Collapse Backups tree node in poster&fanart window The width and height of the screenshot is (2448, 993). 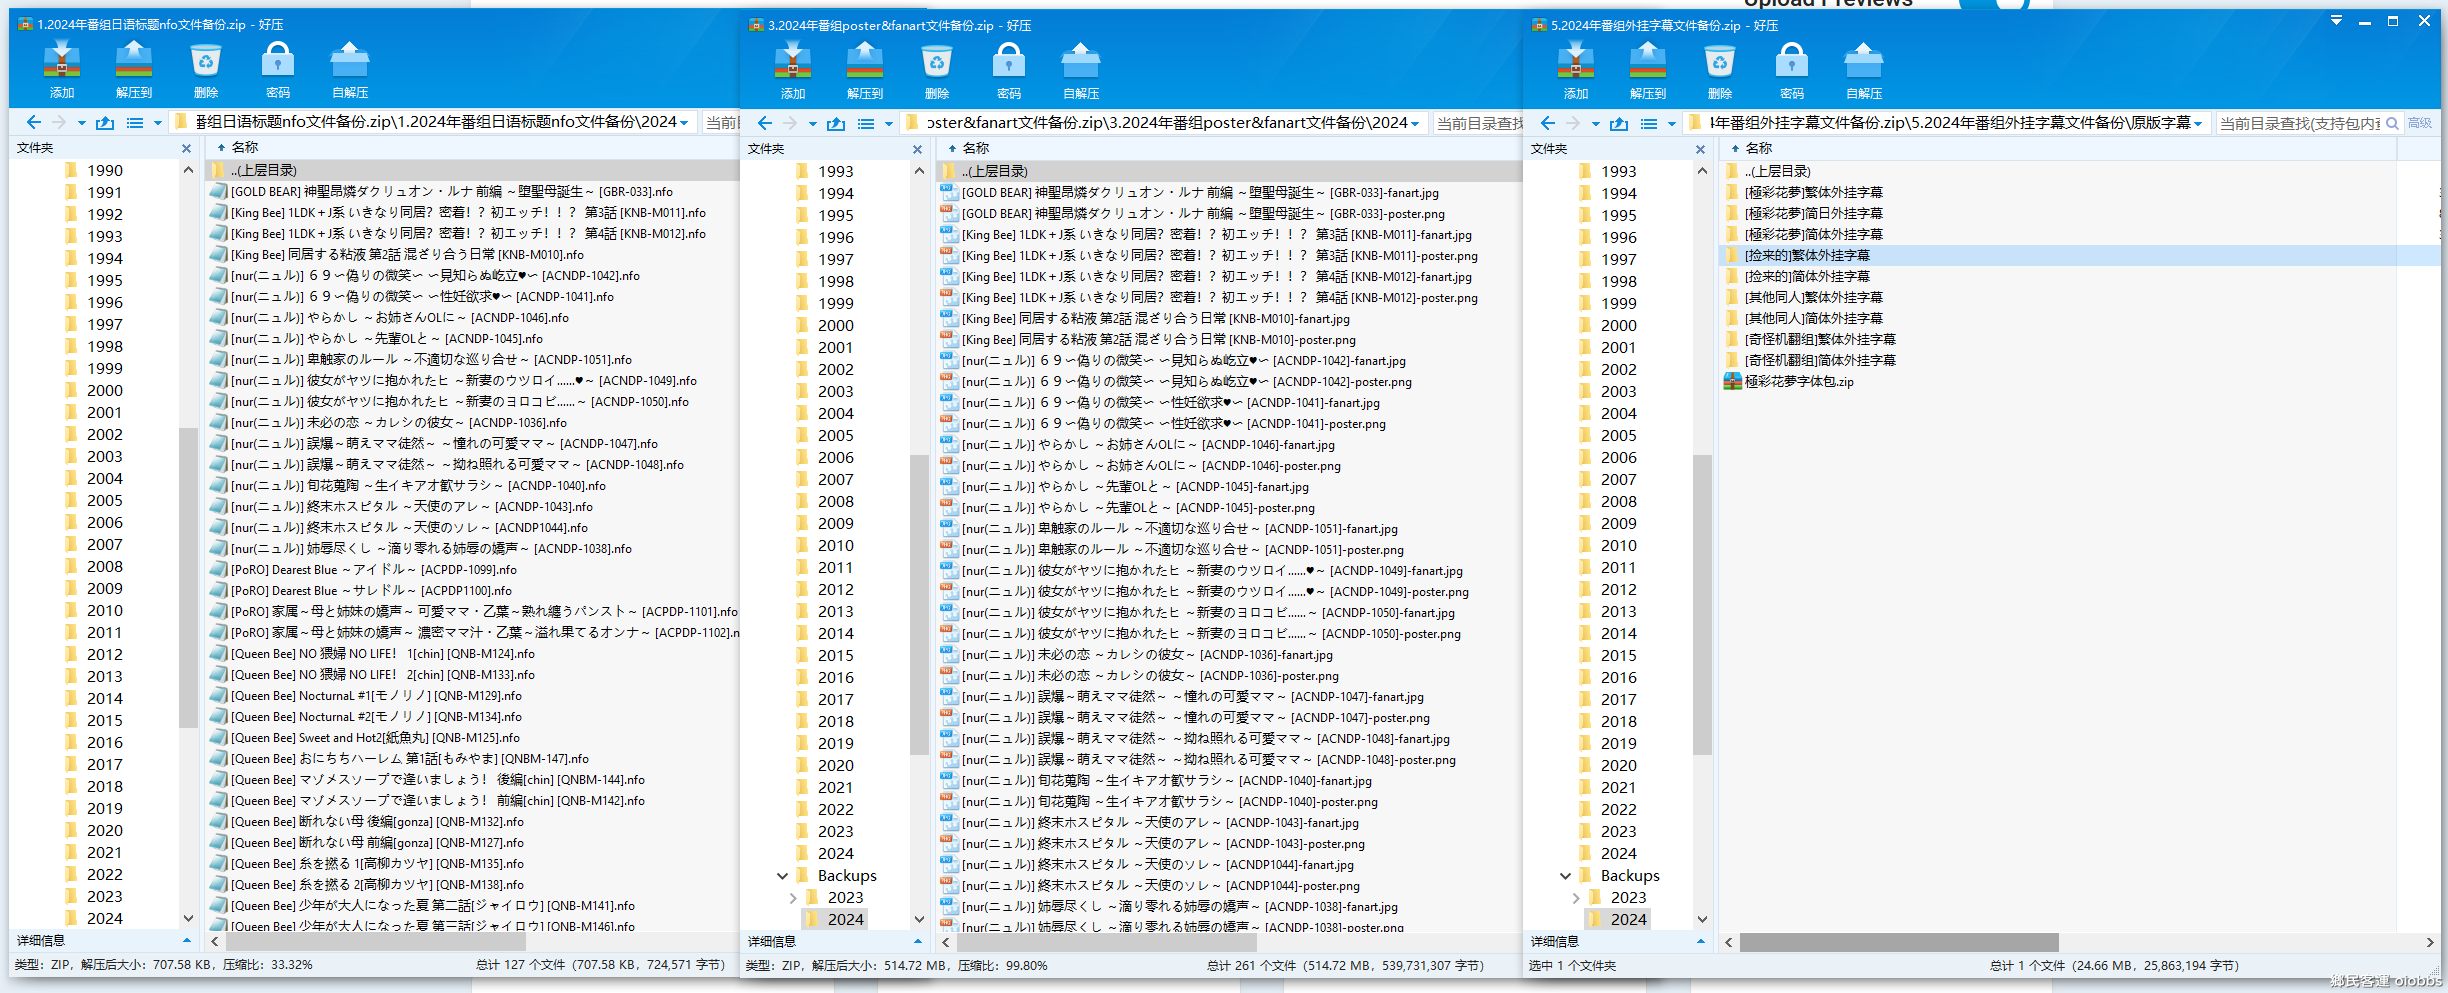point(782,876)
